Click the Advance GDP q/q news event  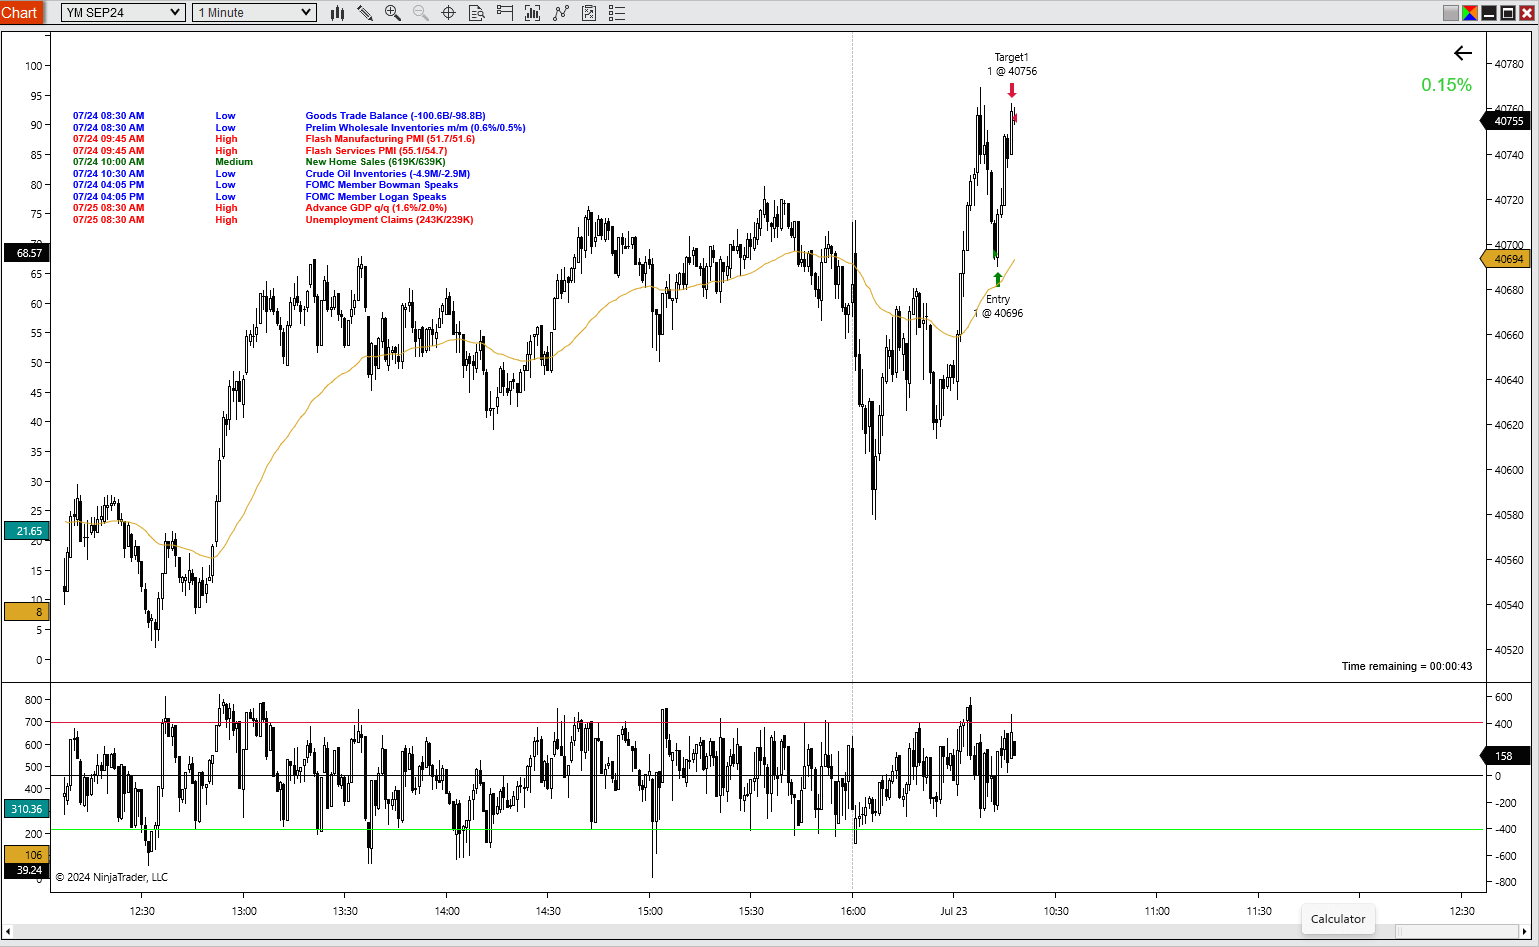(x=376, y=208)
